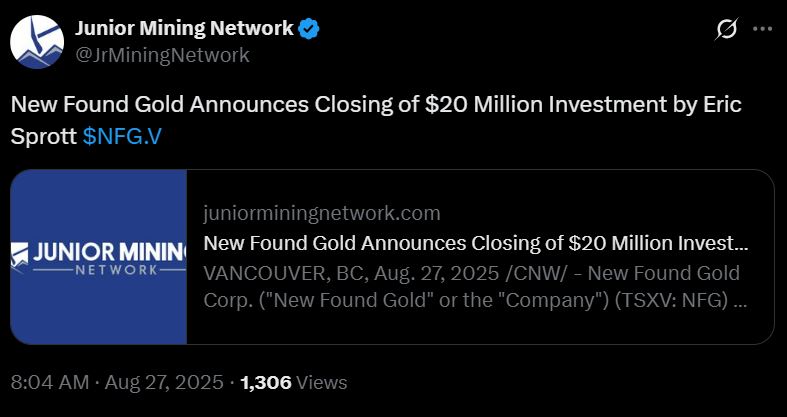The width and height of the screenshot is (787, 417).
Task: Click the word Sprott in the tweet
Action: (44, 136)
